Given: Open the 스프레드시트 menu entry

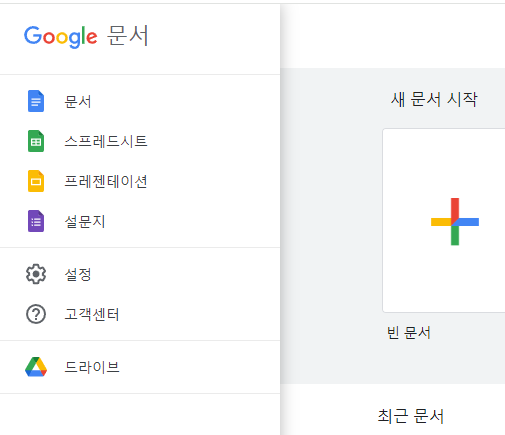Looking at the screenshot, I should tap(140, 141).
